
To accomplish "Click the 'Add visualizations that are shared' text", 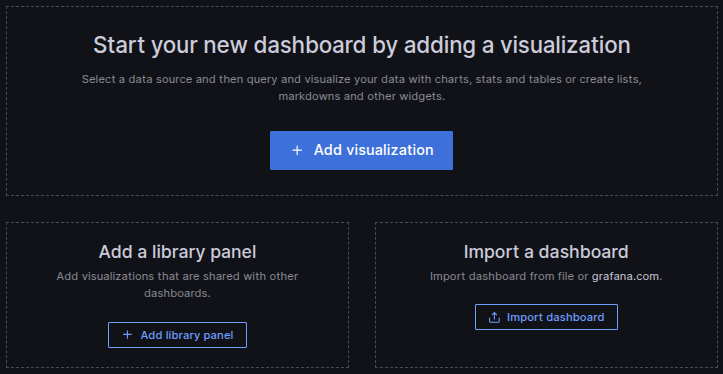I will tap(178, 276).
